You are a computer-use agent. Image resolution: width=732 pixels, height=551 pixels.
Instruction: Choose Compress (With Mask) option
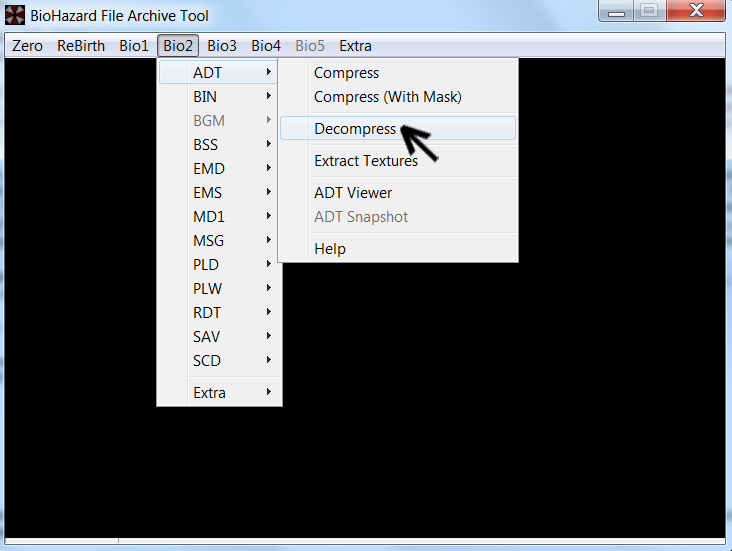tap(398, 97)
